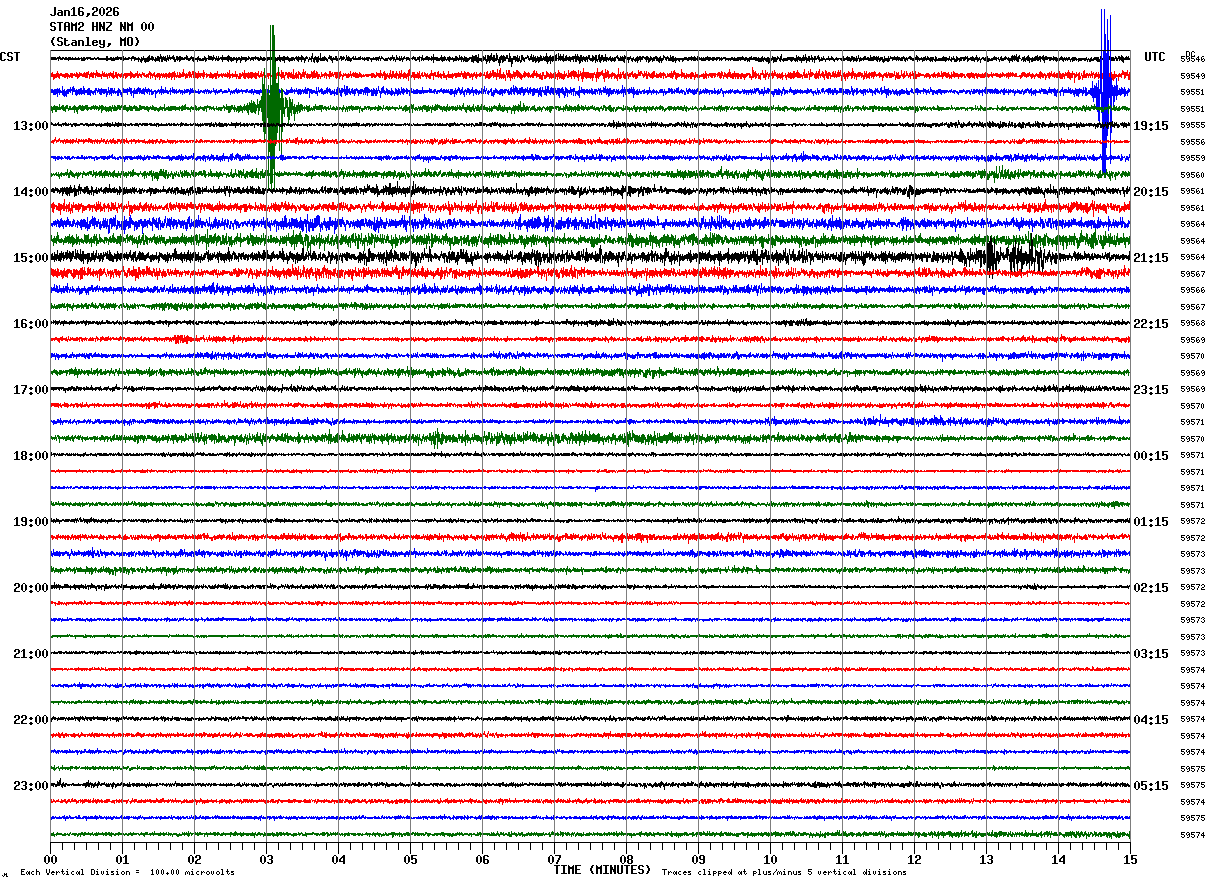Image resolution: width=1210 pixels, height=886 pixels.
Task: Click the TIME (MINUTES) axis title
Action: 602,869
